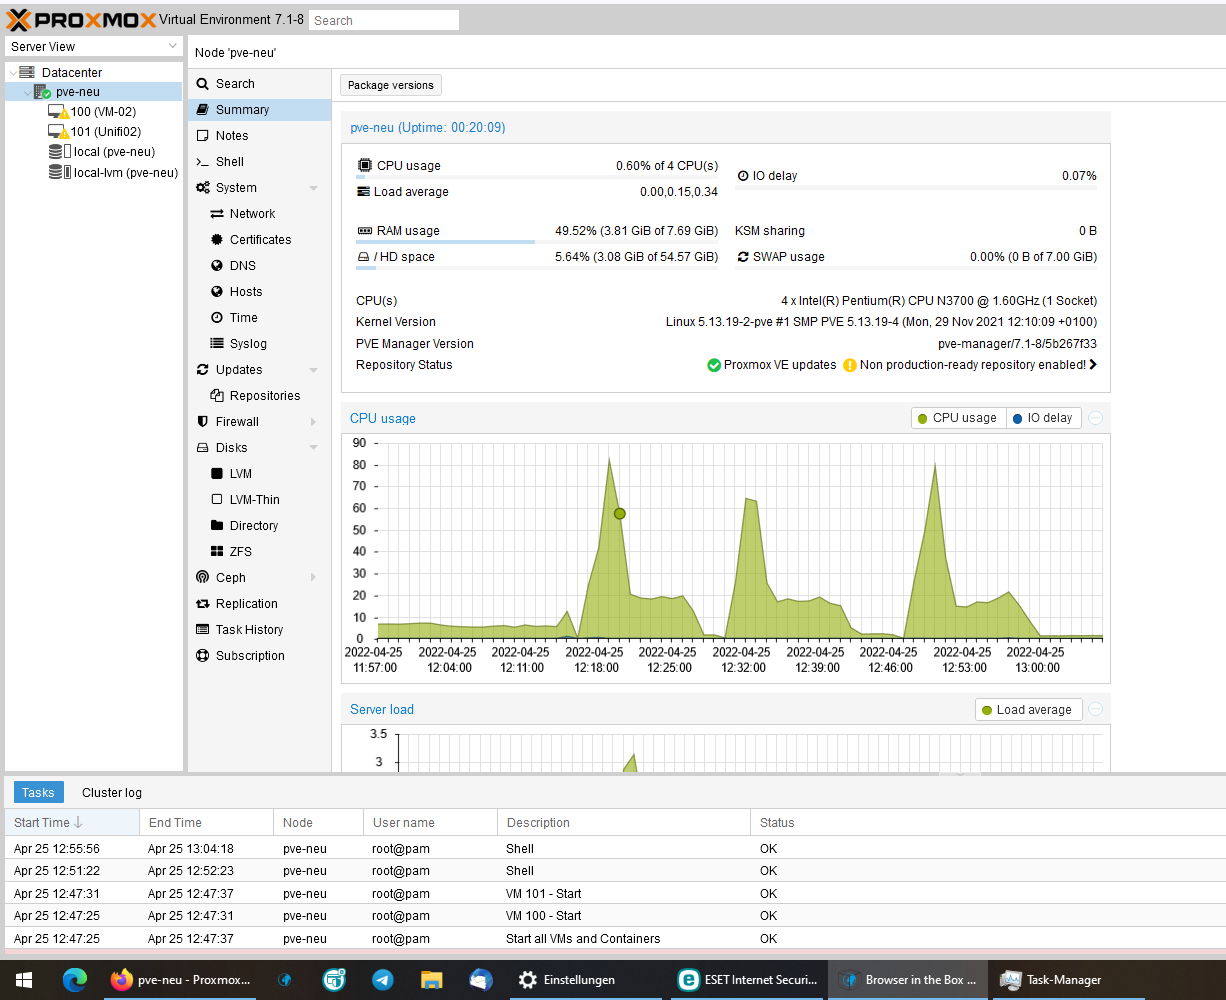Collapse the System submenu arrow
The image size is (1226, 1000).
click(x=313, y=188)
